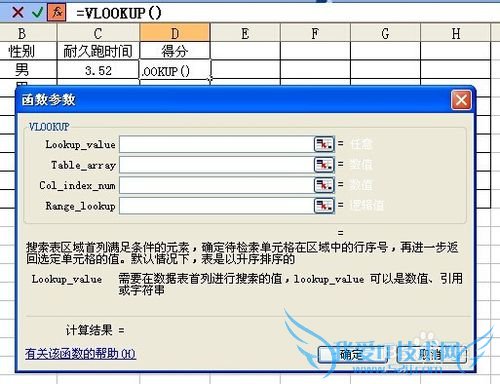
Task: Focus the Range_lookup input box
Action: pyautogui.click(x=217, y=206)
